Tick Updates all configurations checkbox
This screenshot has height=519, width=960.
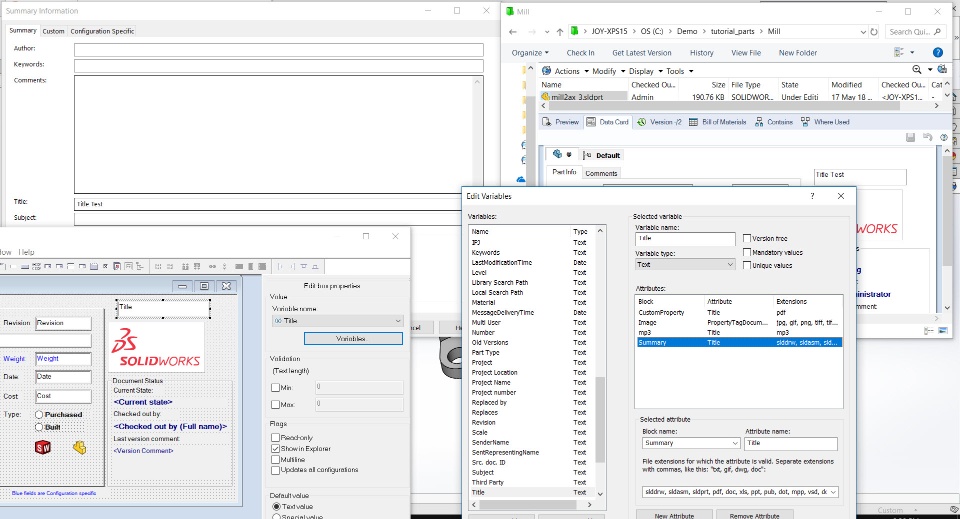(x=276, y=470)
